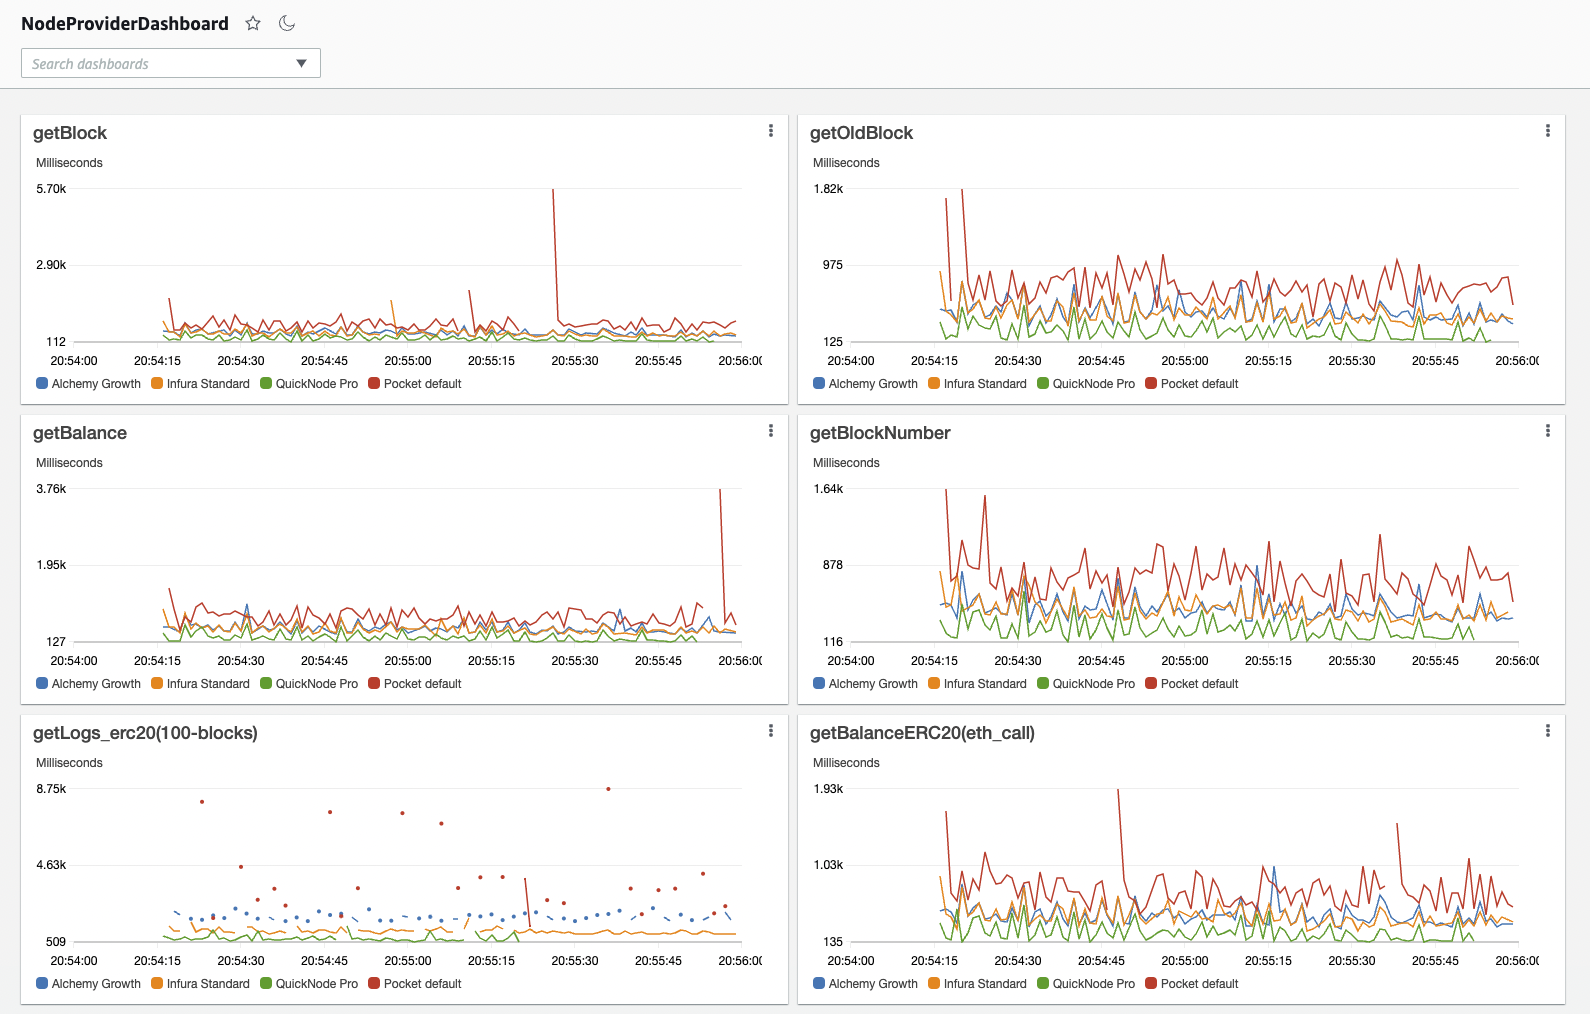
Task: Open the getBalance widget actions menu
Action: (x=771, y=431)
